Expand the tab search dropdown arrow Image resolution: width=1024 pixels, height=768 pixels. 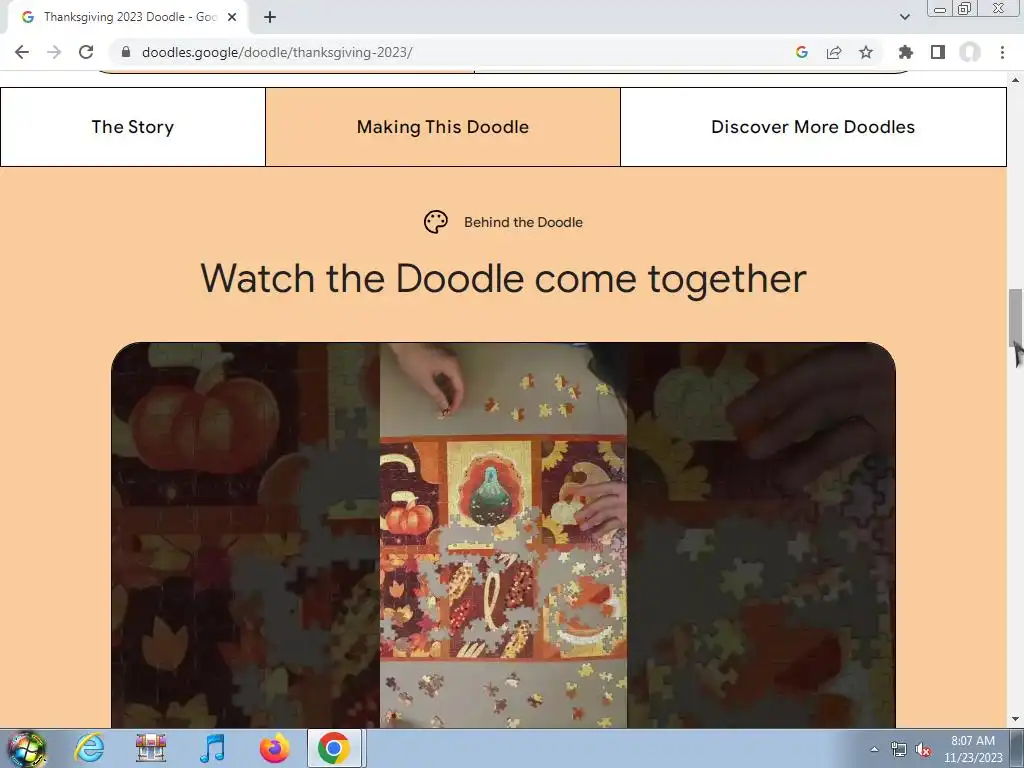904,17
